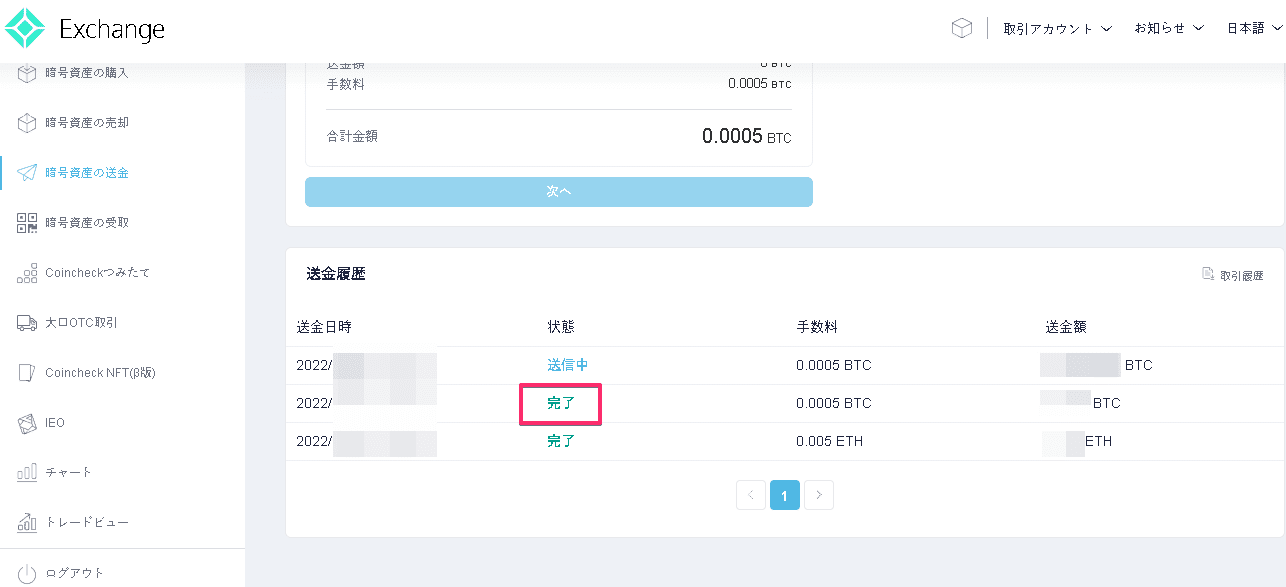
Task: Click the Coincheck Exchange logo icon
Action: (25, 29)
